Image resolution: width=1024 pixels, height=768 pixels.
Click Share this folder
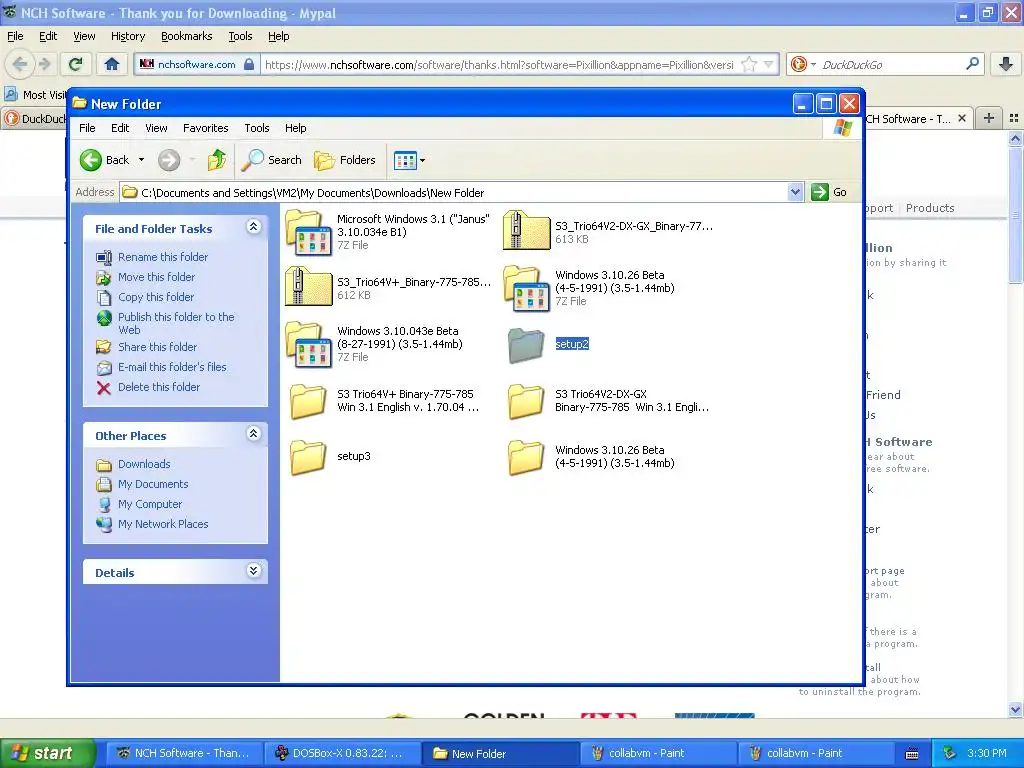pos(157,347)
